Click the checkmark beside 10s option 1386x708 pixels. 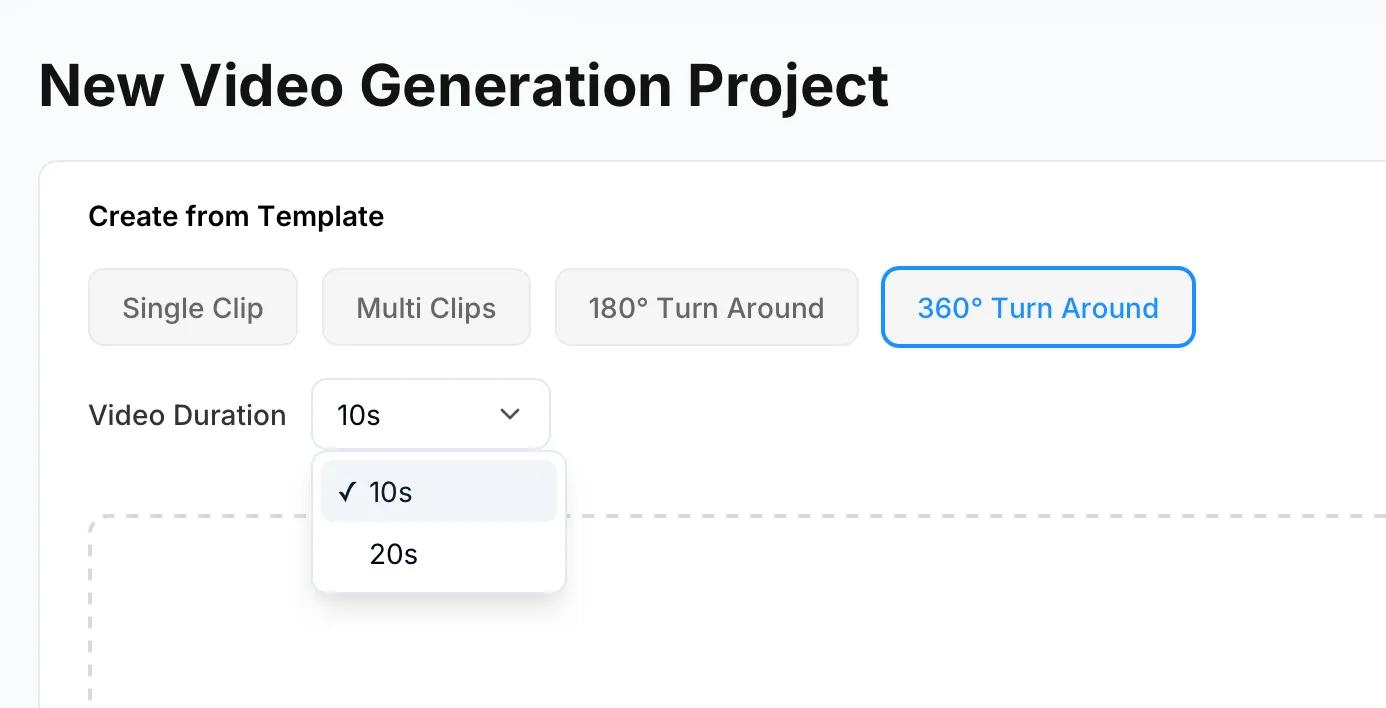point(347,491)
